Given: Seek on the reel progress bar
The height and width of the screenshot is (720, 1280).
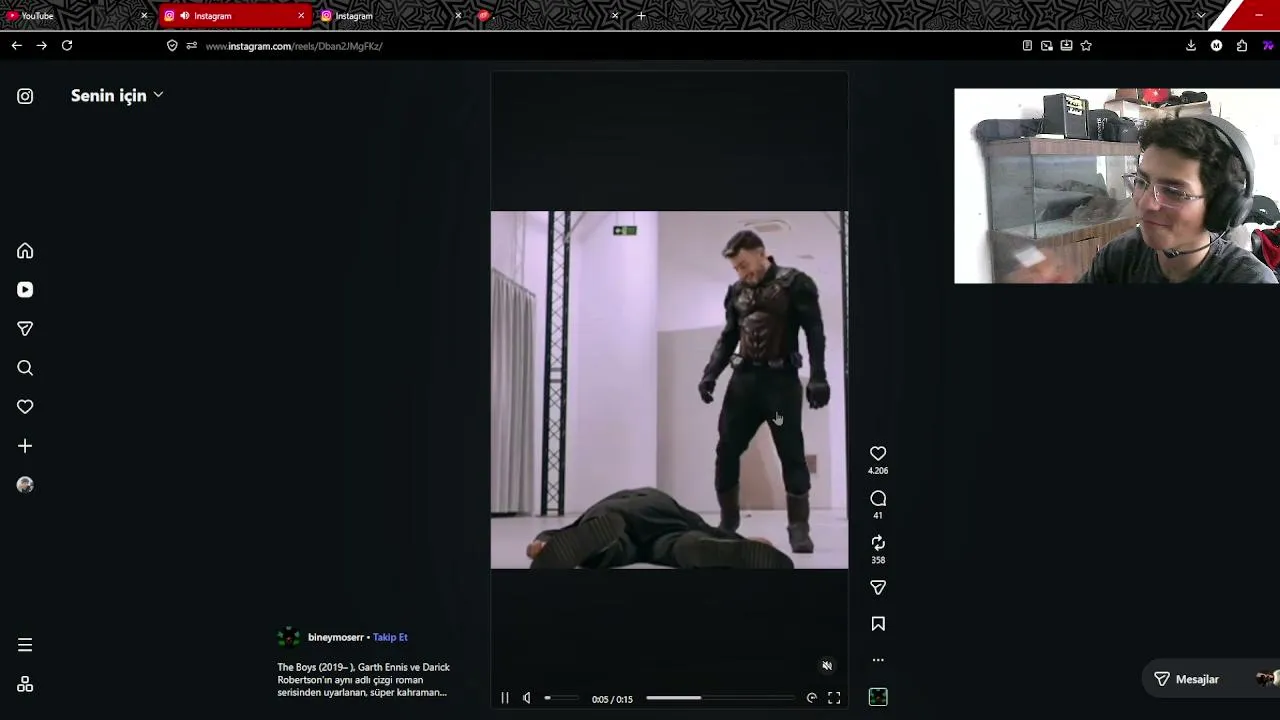Looking at the screenshot, I should click(720, 698).
